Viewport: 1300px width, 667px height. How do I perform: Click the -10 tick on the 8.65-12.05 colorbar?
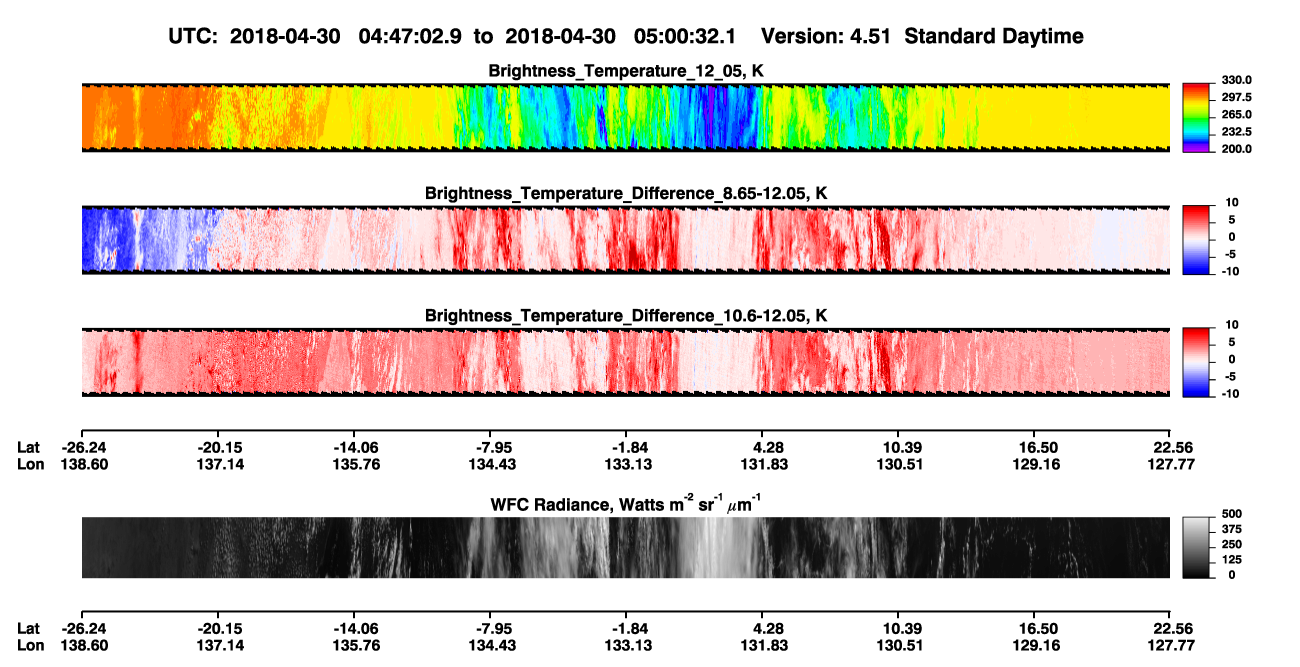point(1233,270)
